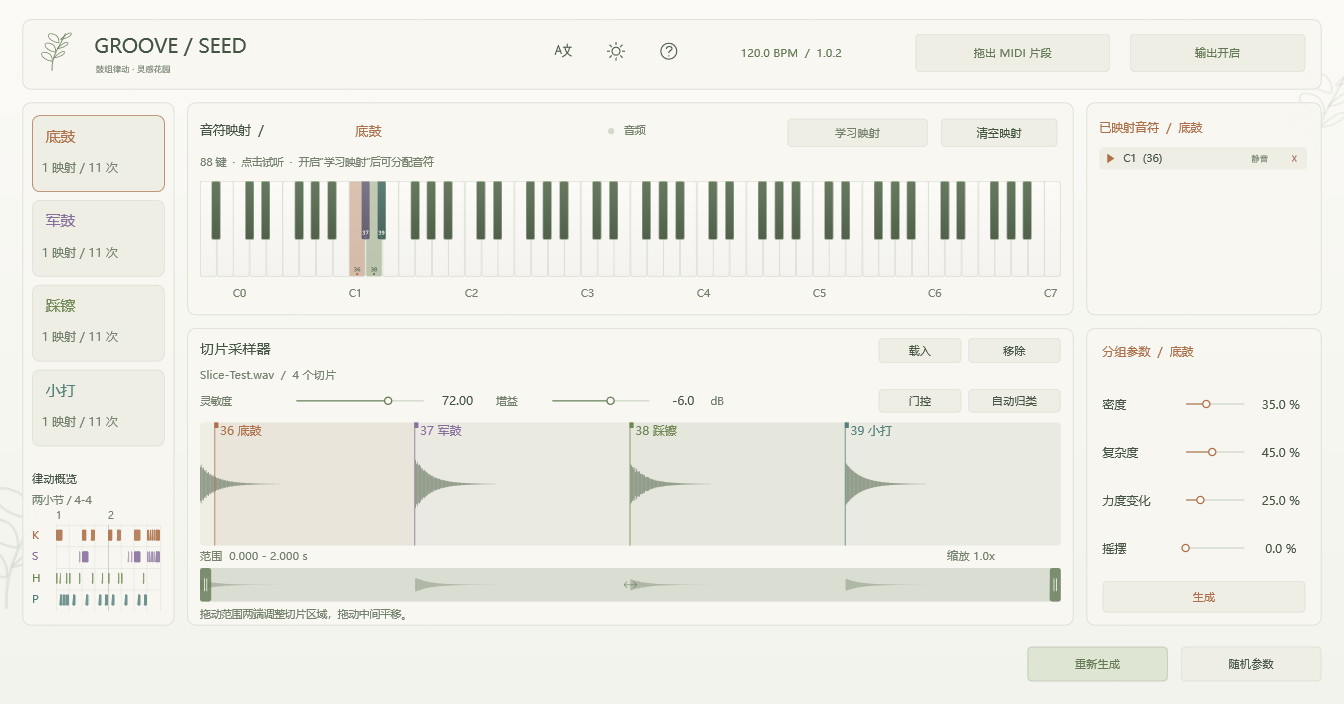
Task: Click the H hi-hat row in groove overview
Action: coord(96,578)
